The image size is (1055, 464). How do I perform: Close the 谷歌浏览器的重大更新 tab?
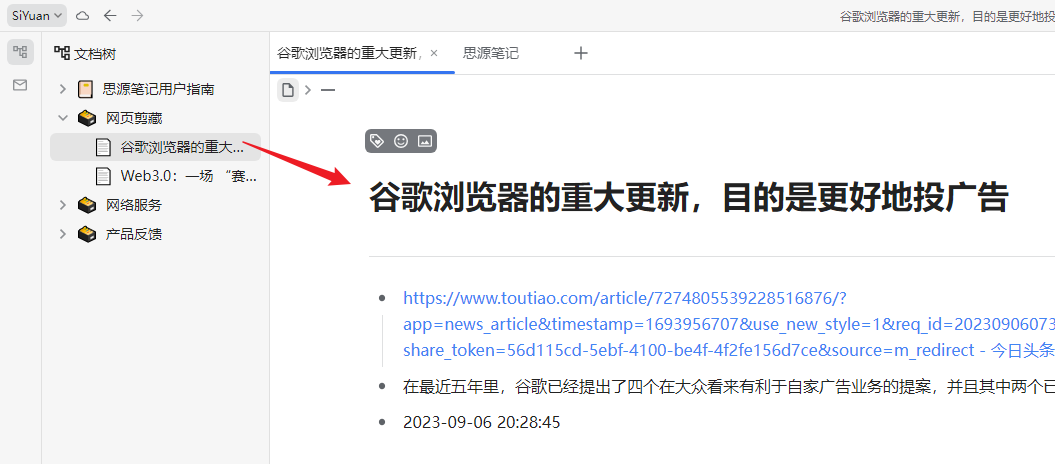(x=434, y=53)
